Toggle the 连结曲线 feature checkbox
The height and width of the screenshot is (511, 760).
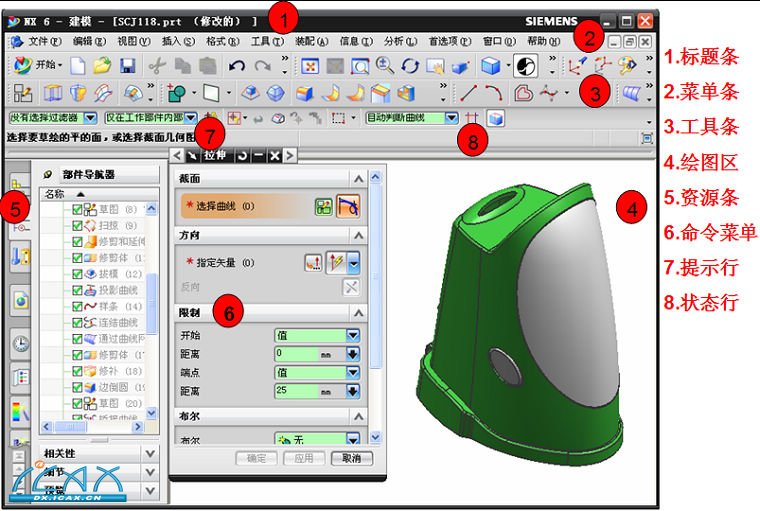77,322
